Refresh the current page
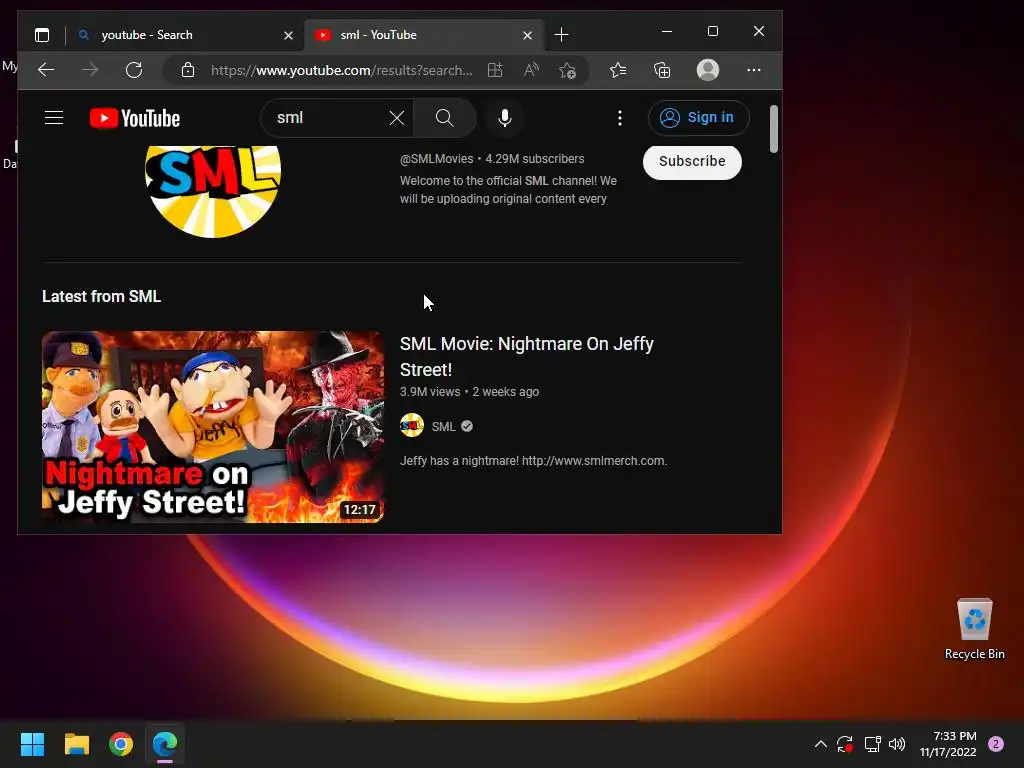Viewport: 1024px width, 768px height. coord(134,70)
